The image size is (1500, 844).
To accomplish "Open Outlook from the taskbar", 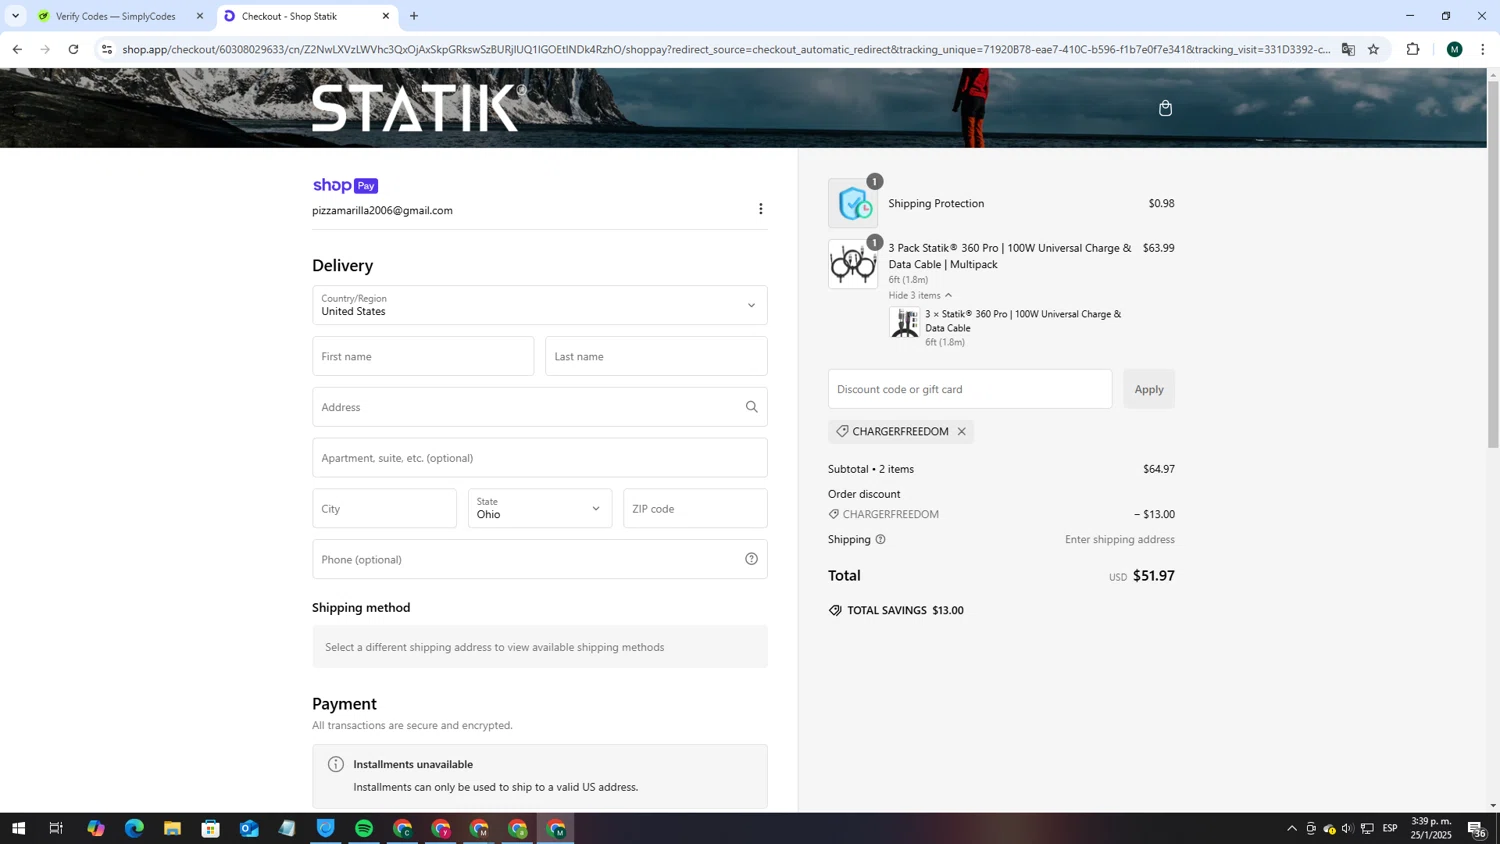I will click(x=249, y=828).
